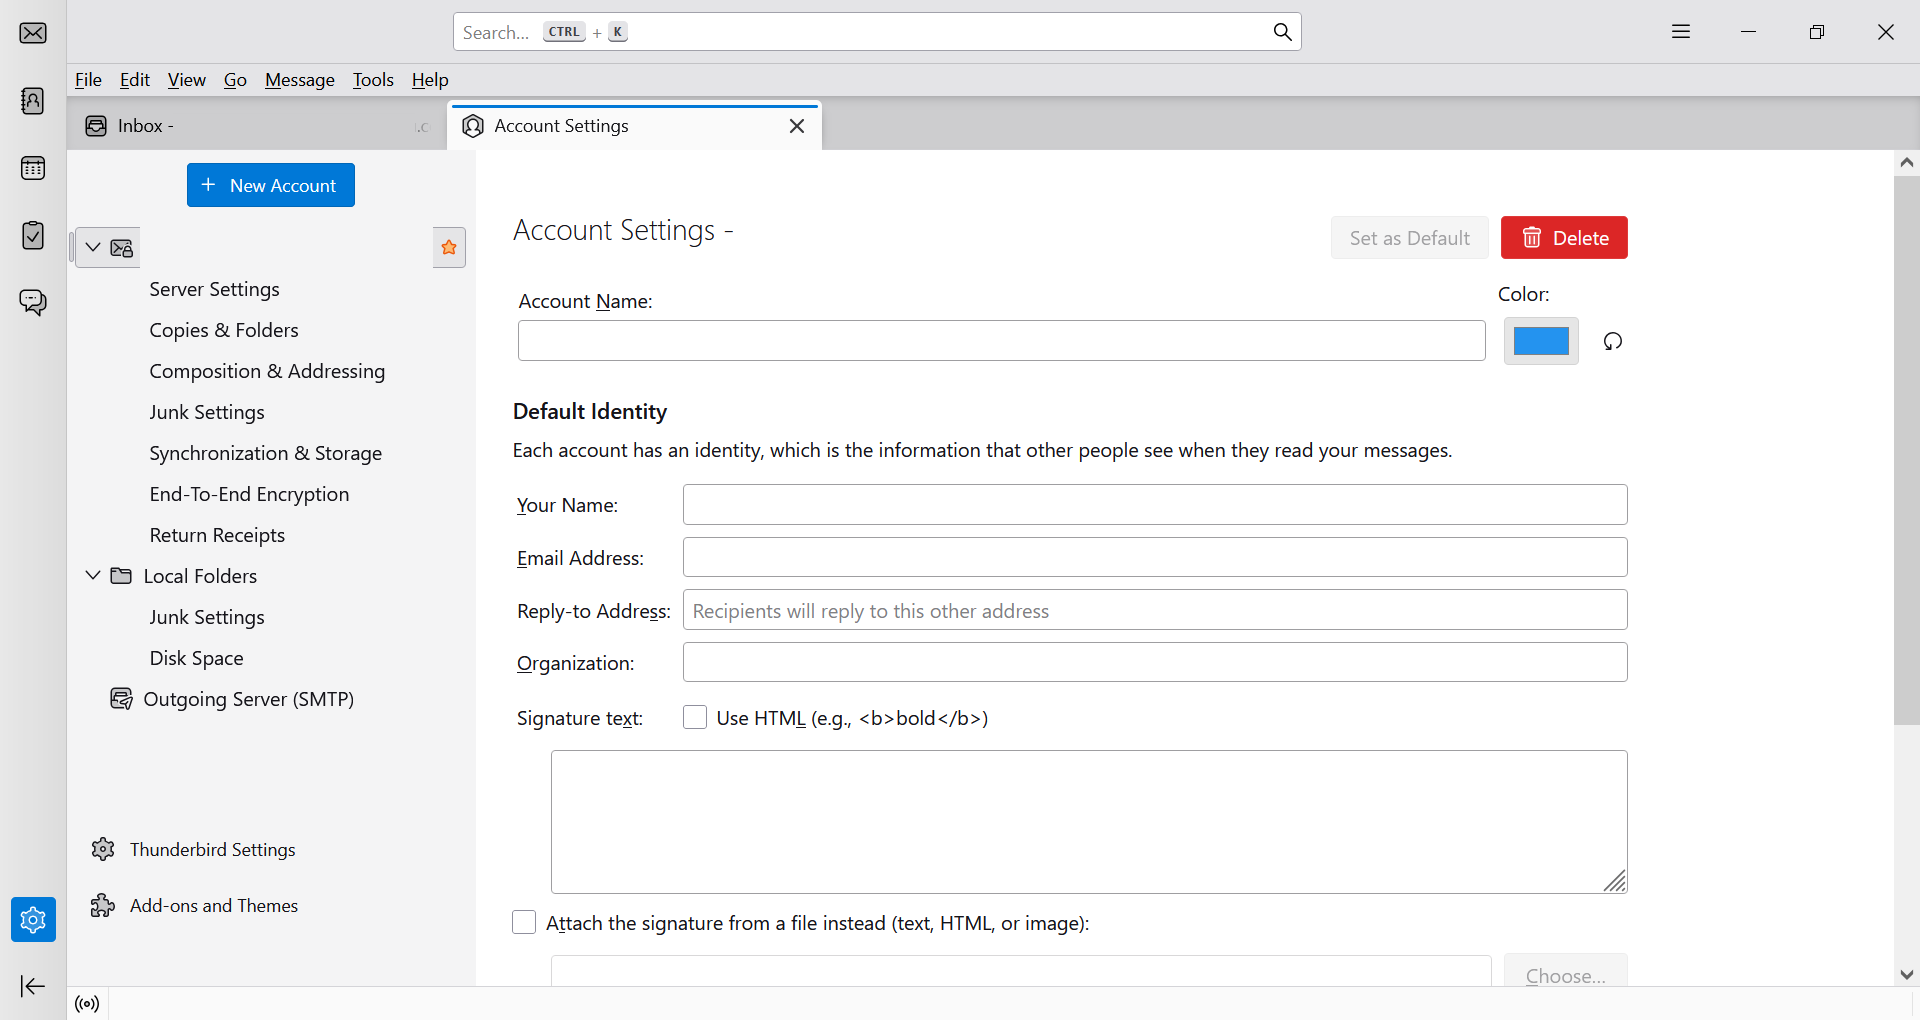Click the red Delete account button
This screenshot has width=1920, height=1020.
pyautogui.click(x=1564, y=238)
